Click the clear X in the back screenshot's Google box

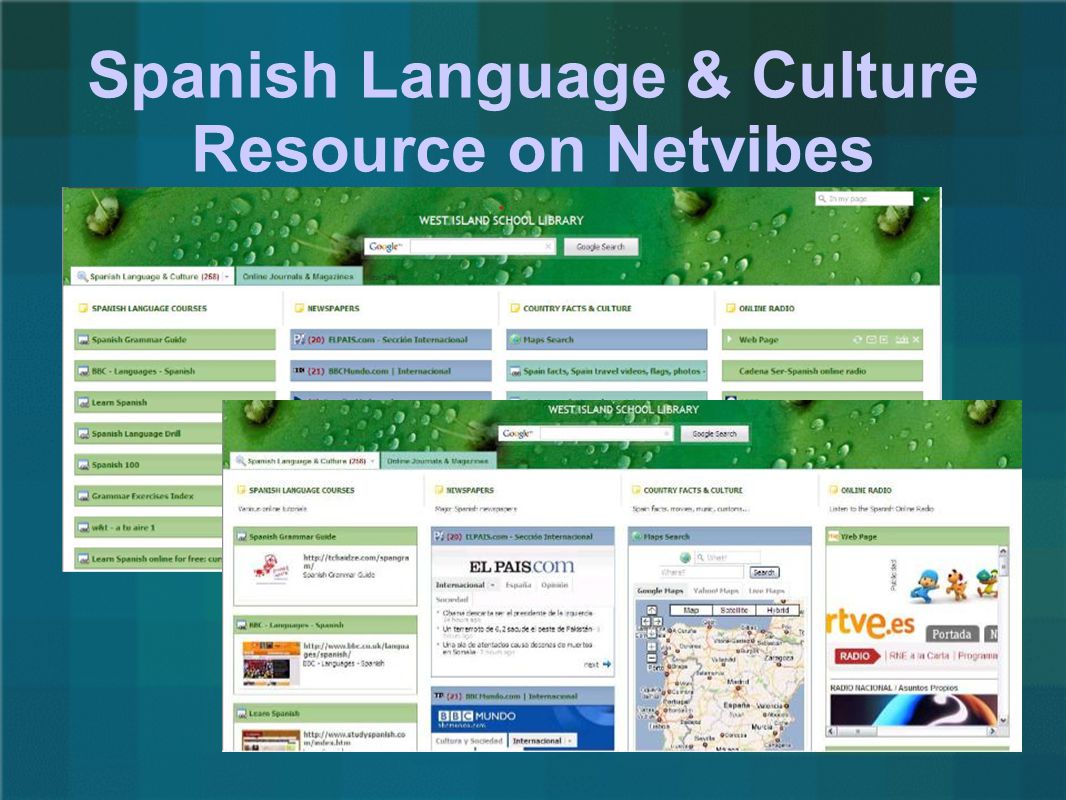click(x=548, y=247)
